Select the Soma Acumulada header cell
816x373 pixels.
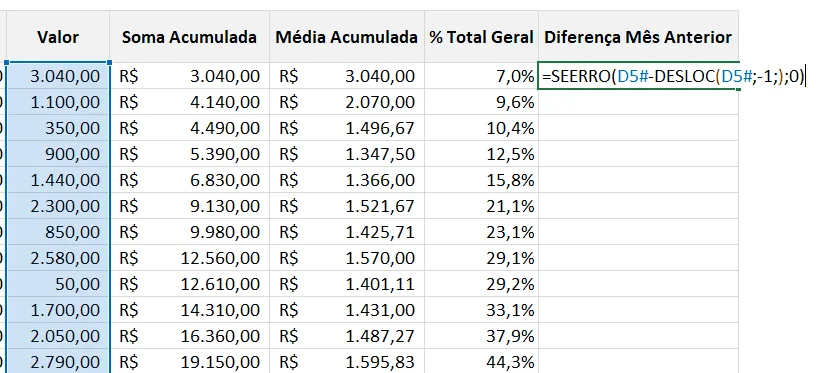coord(189,37)
